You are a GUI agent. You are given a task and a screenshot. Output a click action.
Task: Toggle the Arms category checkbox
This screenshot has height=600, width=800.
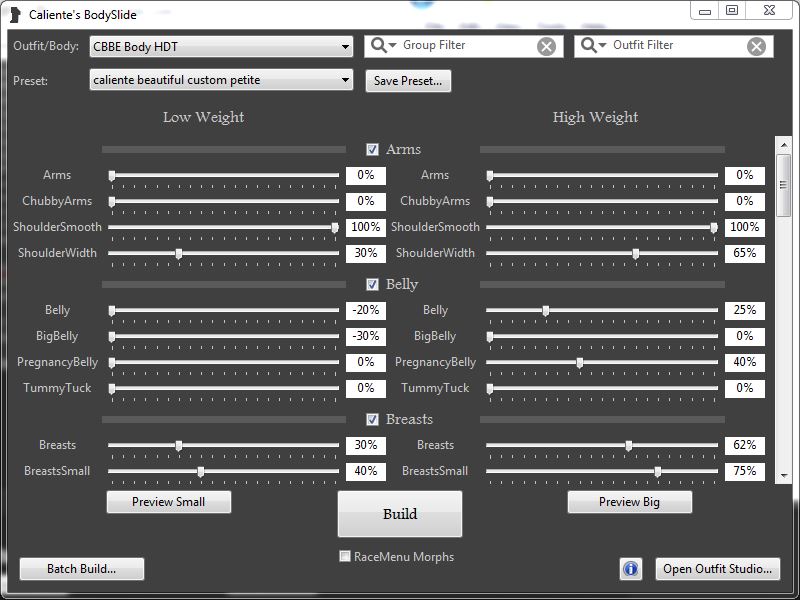(x=372, y=149)
